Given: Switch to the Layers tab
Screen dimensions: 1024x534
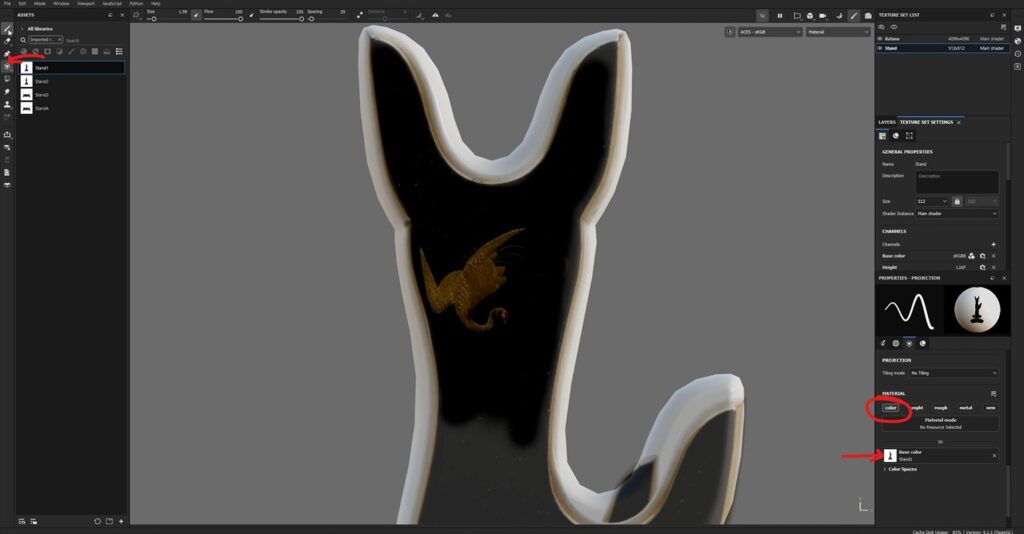Looking at the screenshot, I should pyautogui.click(x=887, y=122).
